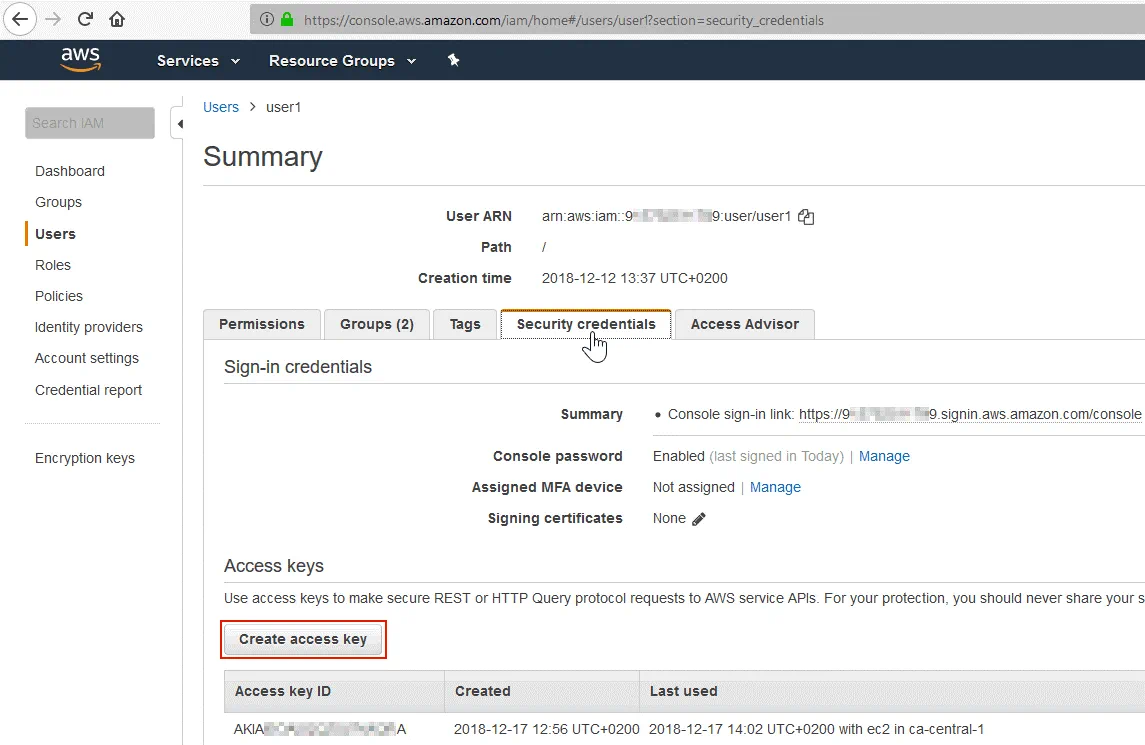Focus the Search IAM input field
Image resolution: width=1145 pixels, height=745 pixels.
click(x=90, y=123)
